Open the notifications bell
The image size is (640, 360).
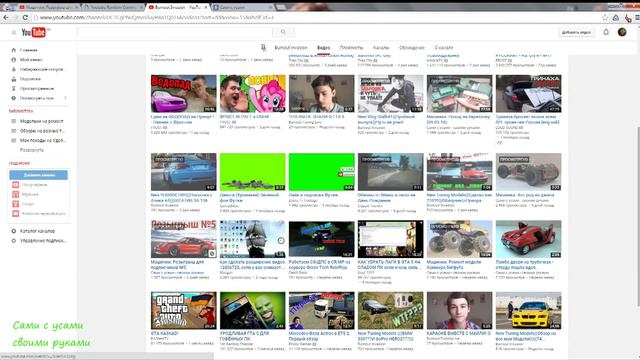[x=606, y=32]
